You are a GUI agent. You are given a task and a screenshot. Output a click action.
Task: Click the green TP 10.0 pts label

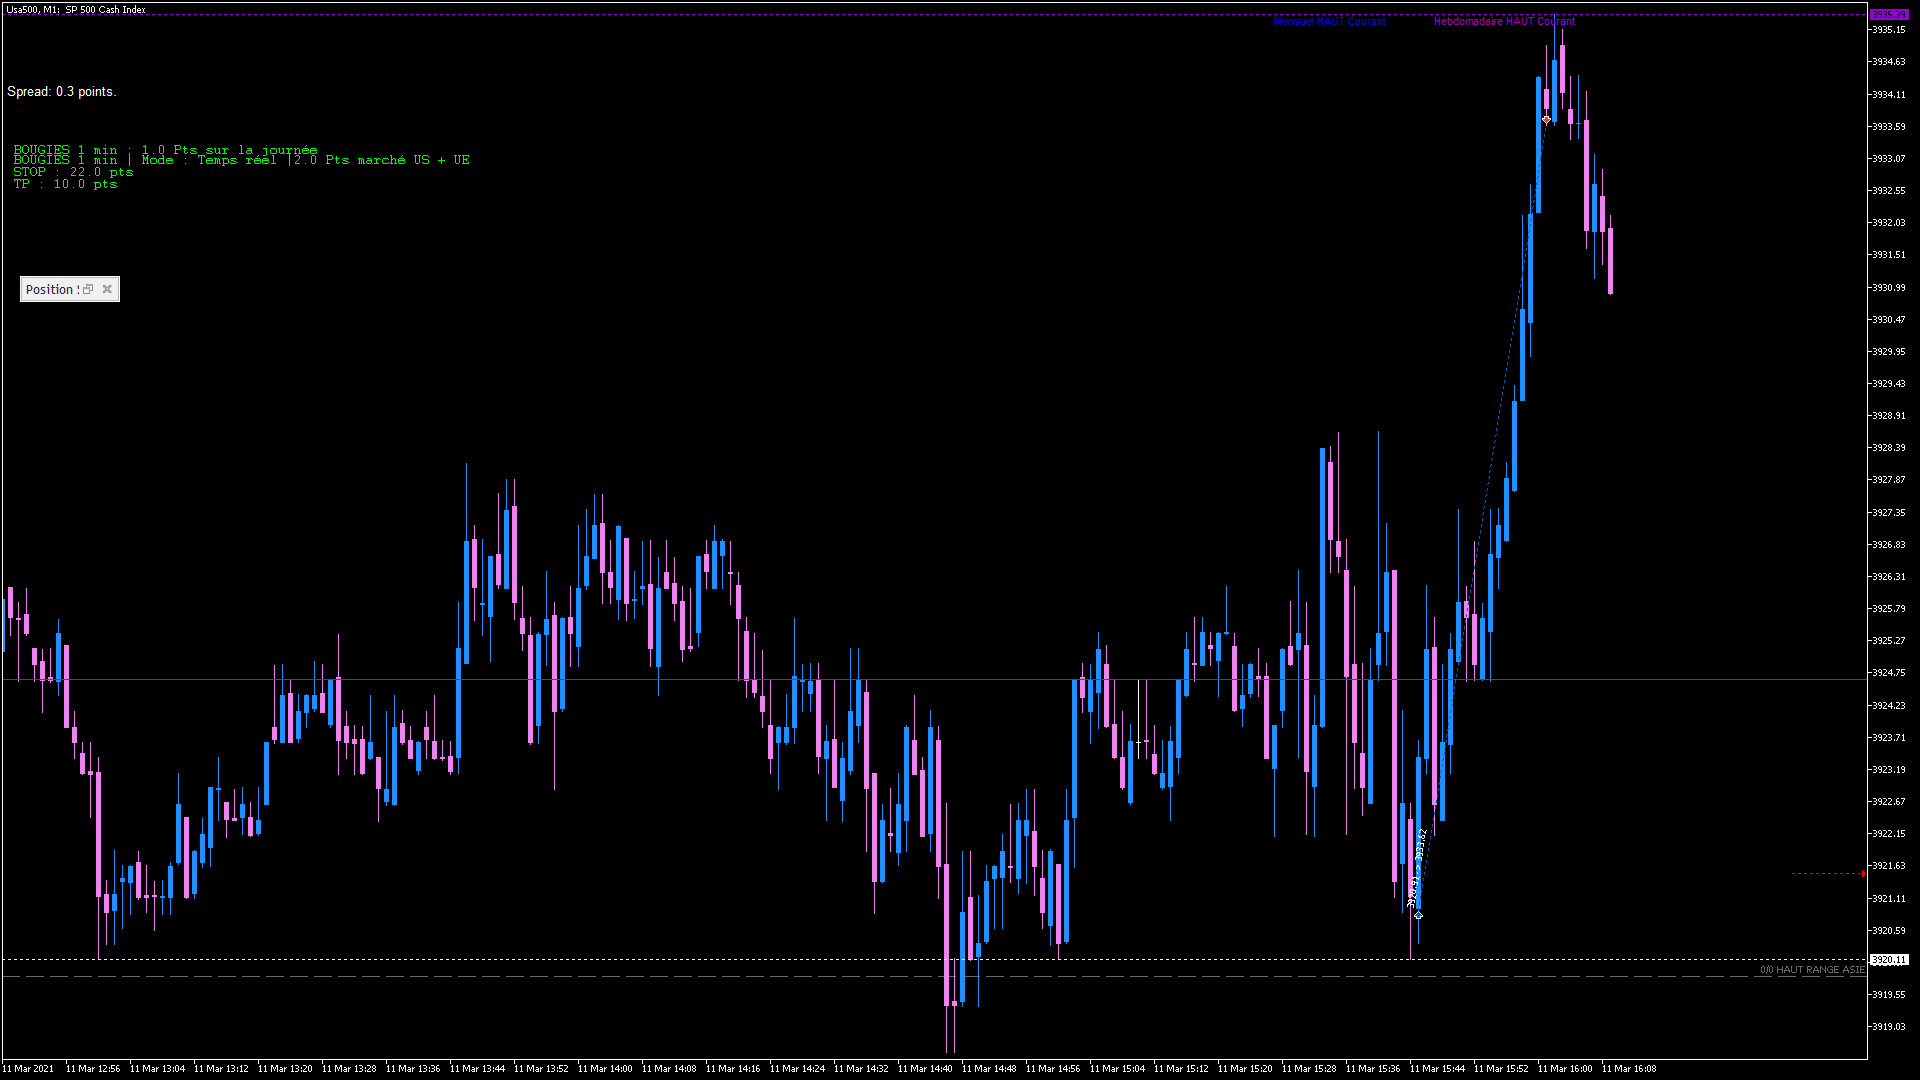point(65,184)
